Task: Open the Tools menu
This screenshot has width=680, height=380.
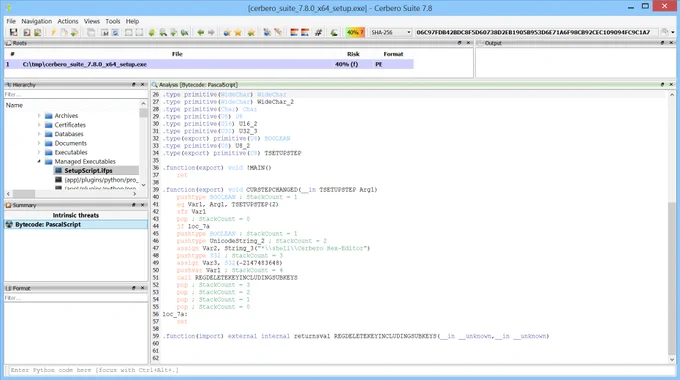Action: (x=113, y=21)
